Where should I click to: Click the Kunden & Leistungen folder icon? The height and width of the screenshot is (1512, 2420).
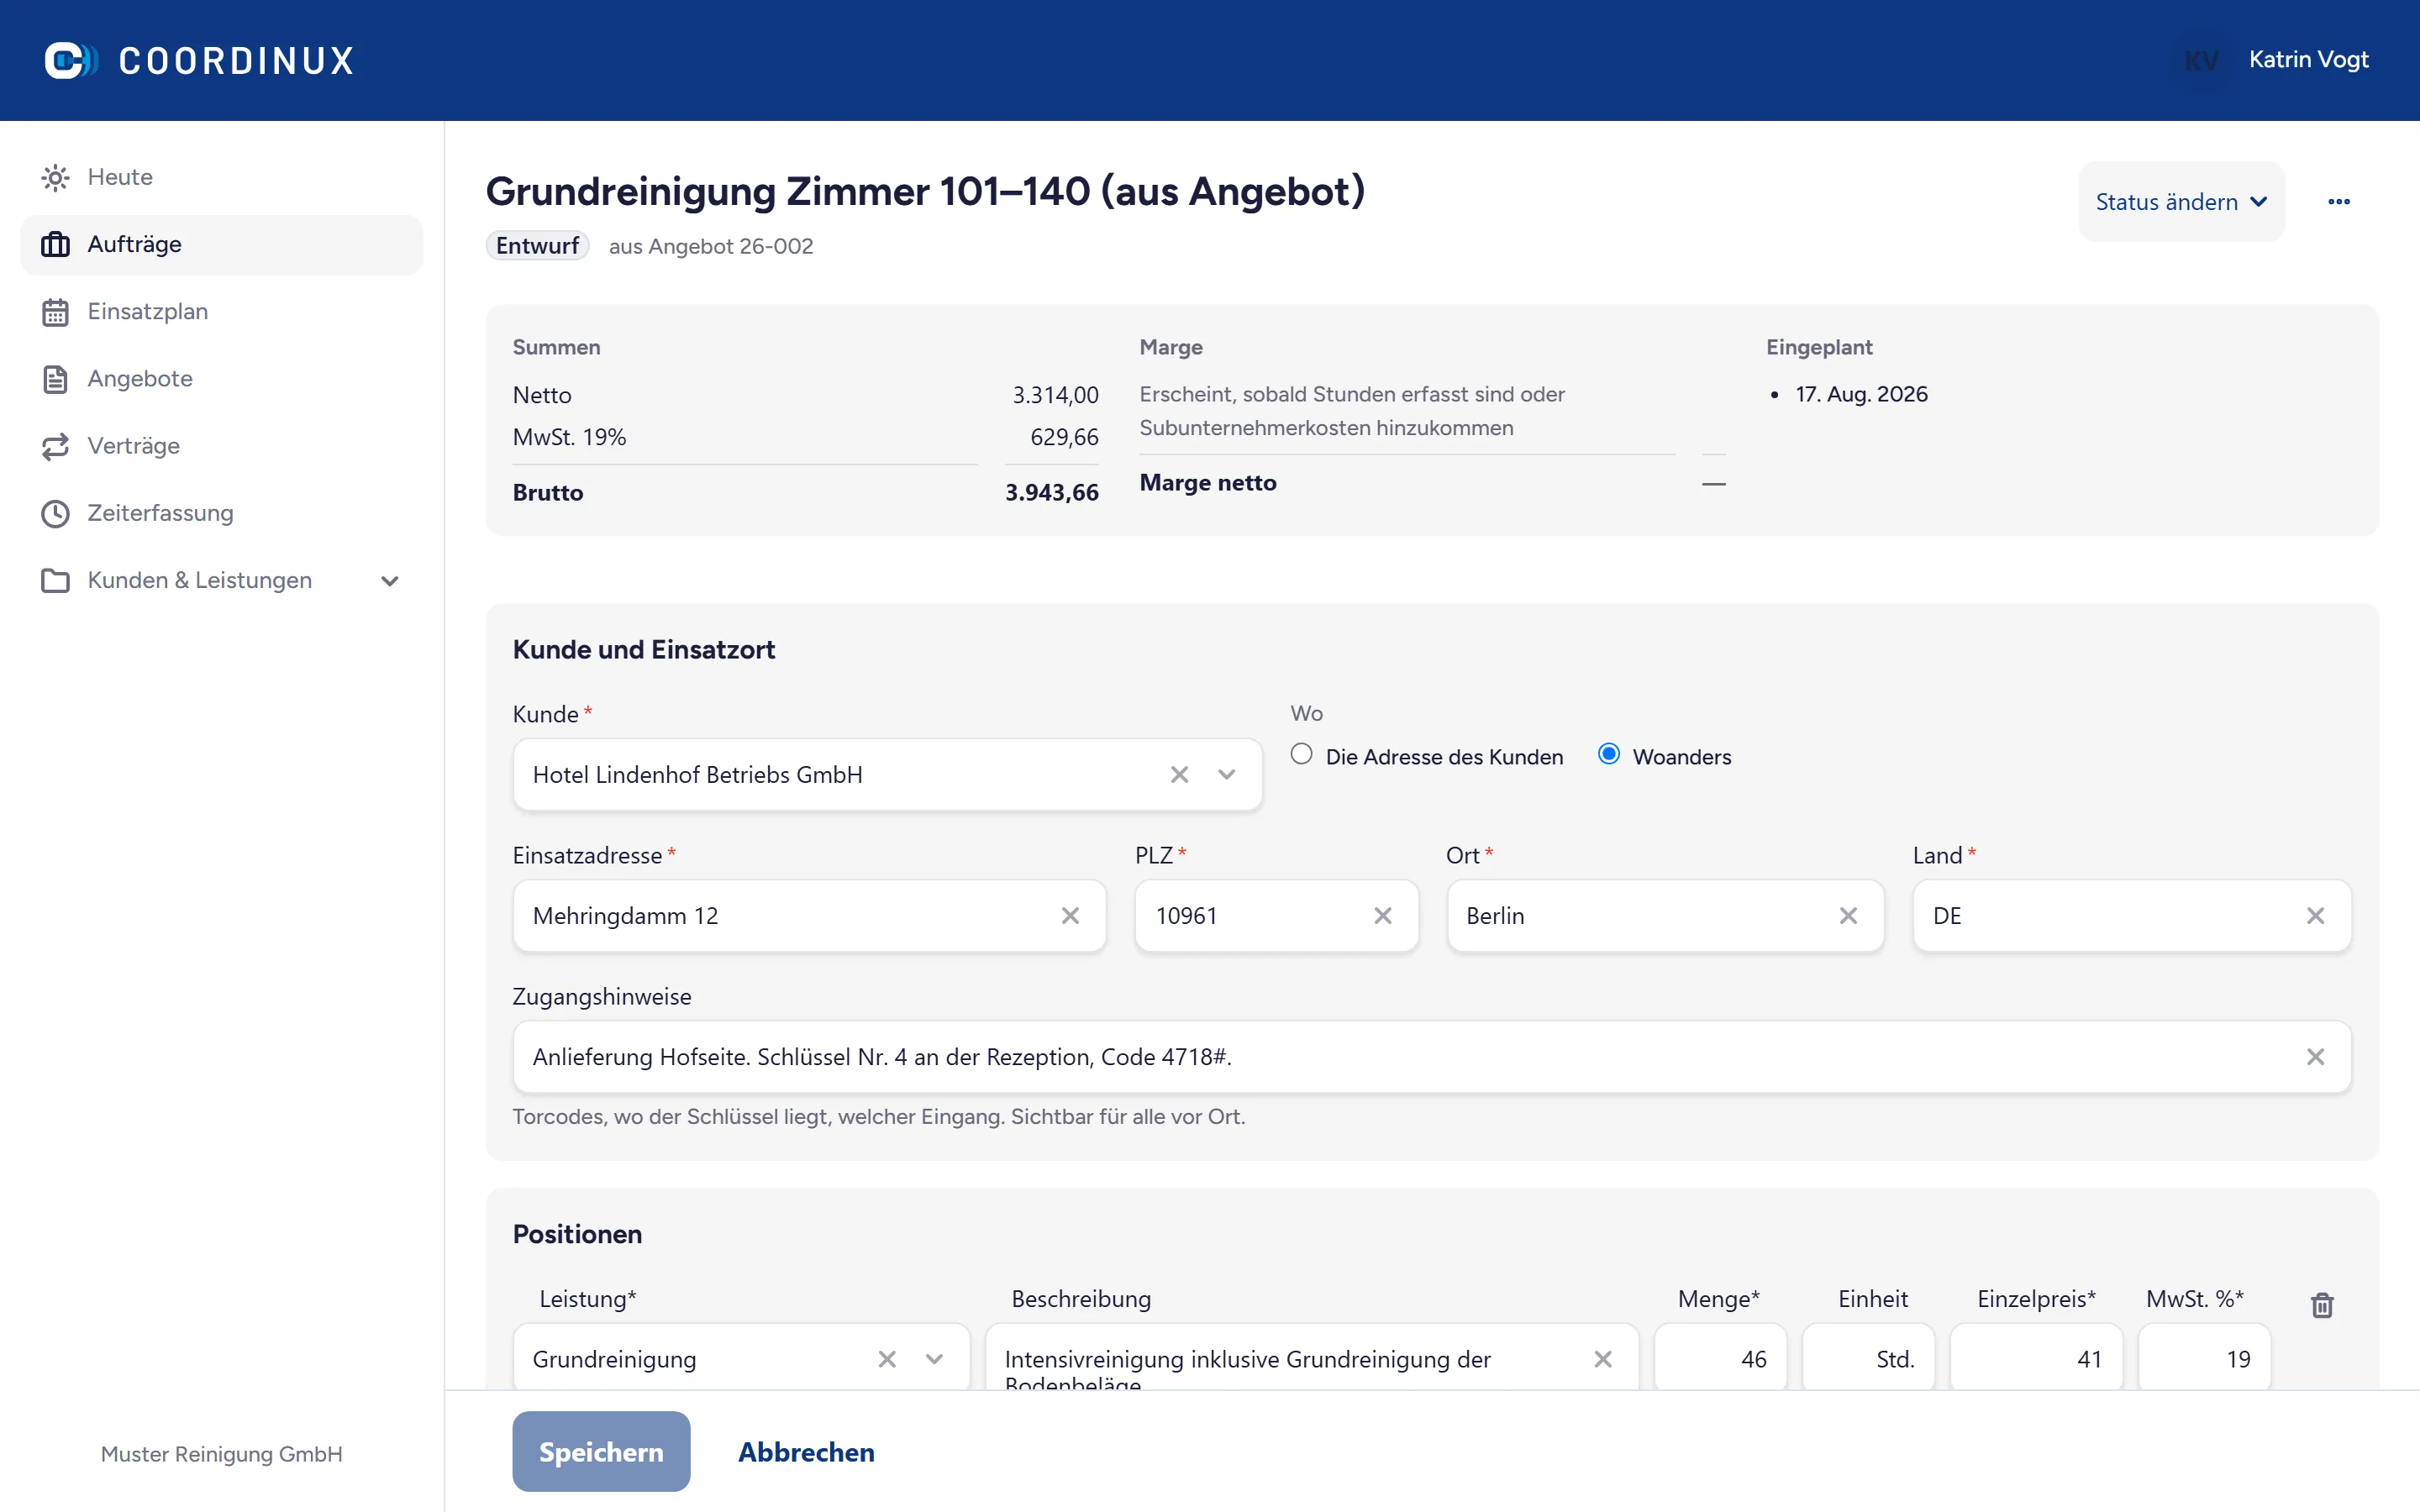click(x=55, y=580)
